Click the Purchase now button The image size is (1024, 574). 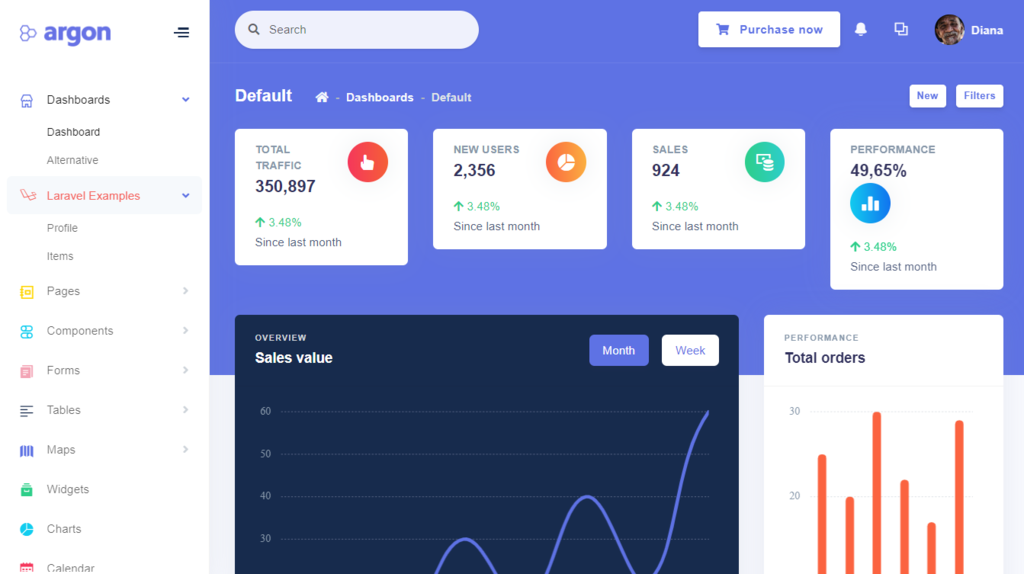[x=769, y=29]
